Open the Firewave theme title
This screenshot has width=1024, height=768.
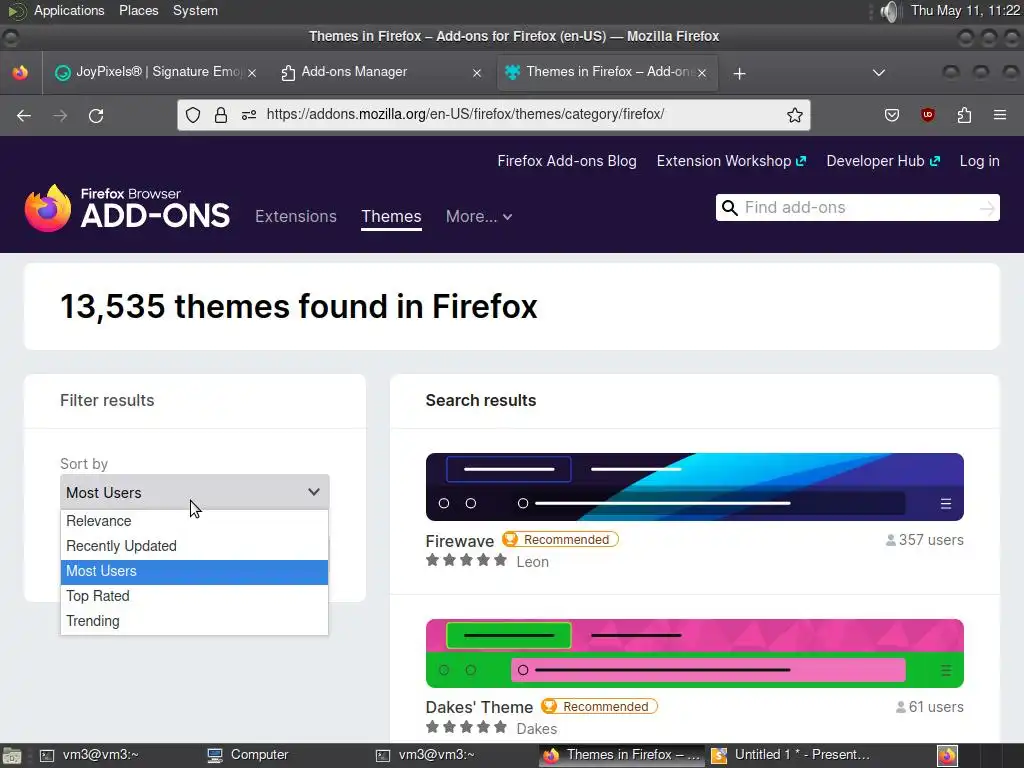click(x=460, y=541)
